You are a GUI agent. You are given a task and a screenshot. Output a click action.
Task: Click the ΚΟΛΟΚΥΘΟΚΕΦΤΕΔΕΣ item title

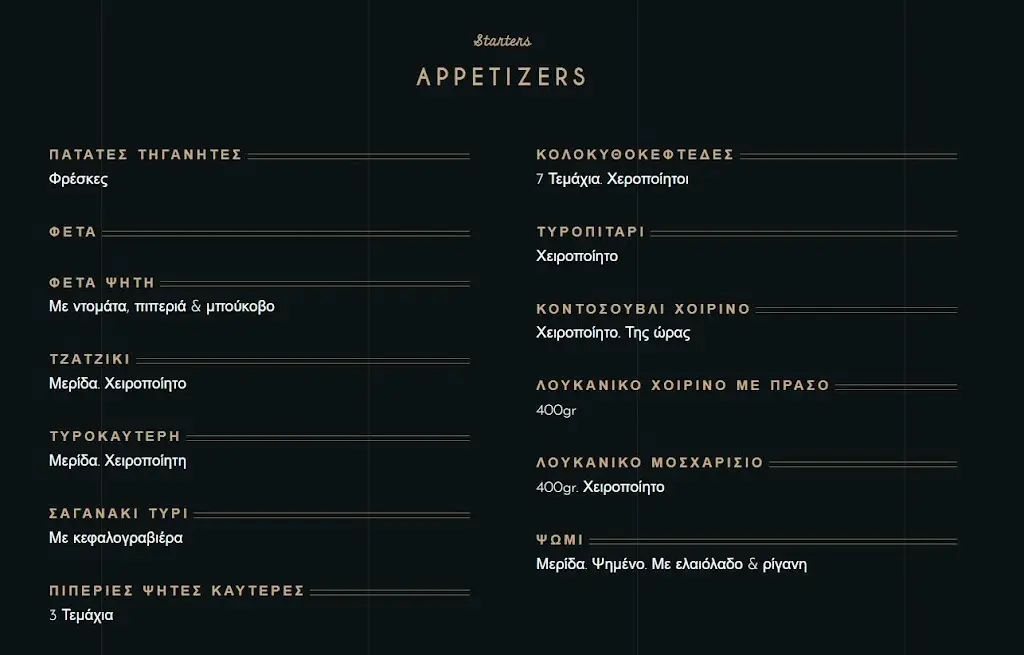(635, 155)
